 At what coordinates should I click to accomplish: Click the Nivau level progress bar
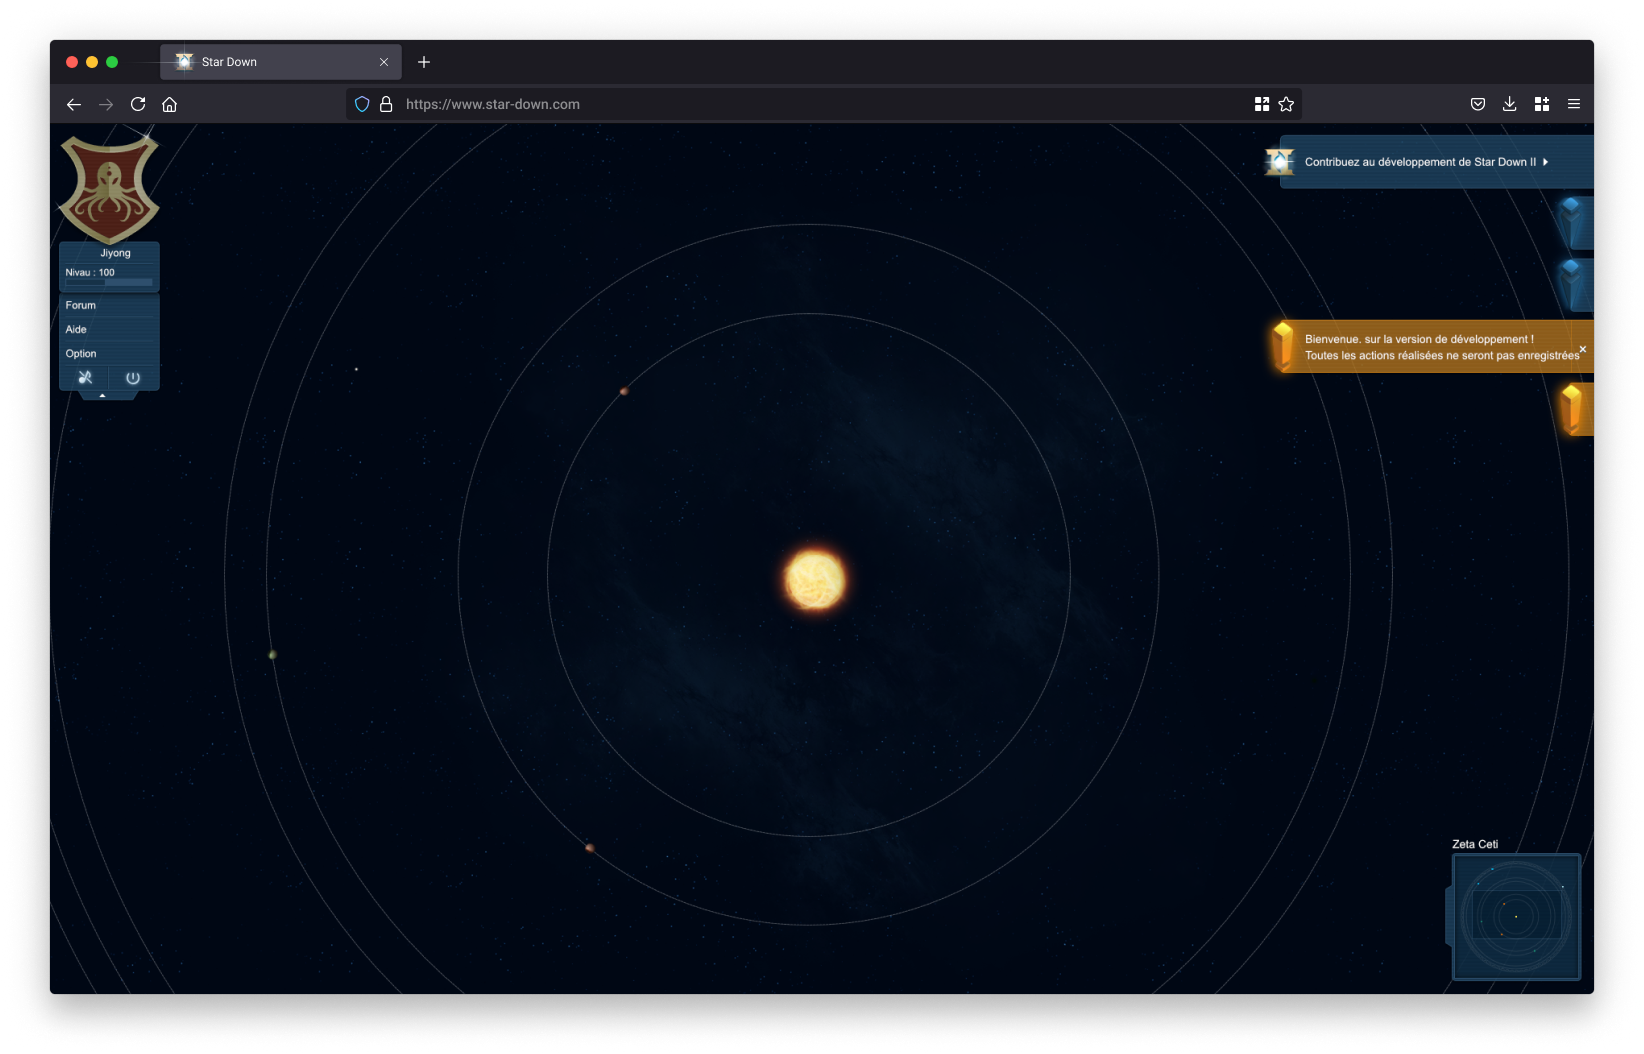click(x=109, y=282)
